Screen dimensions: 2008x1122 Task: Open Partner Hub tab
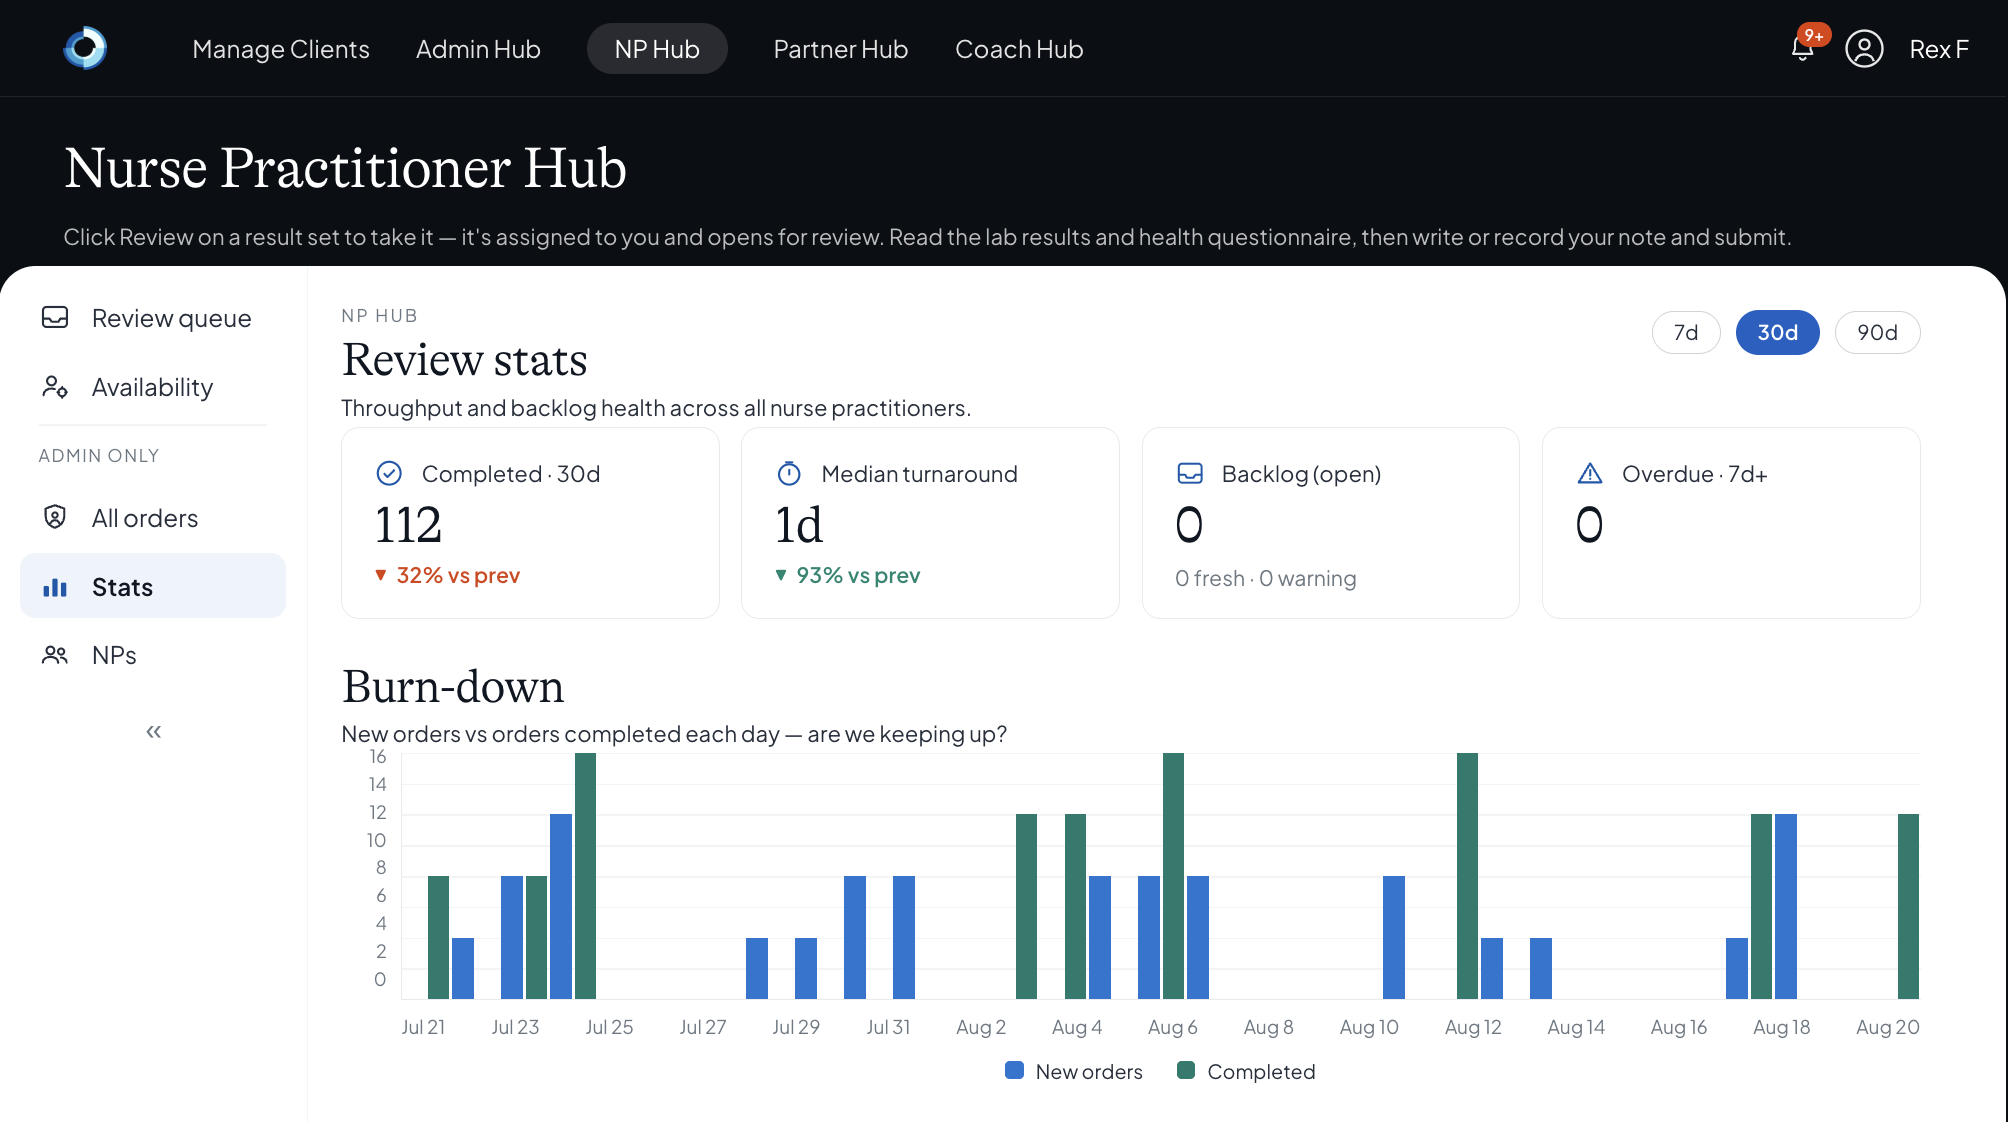pos(841,49)
